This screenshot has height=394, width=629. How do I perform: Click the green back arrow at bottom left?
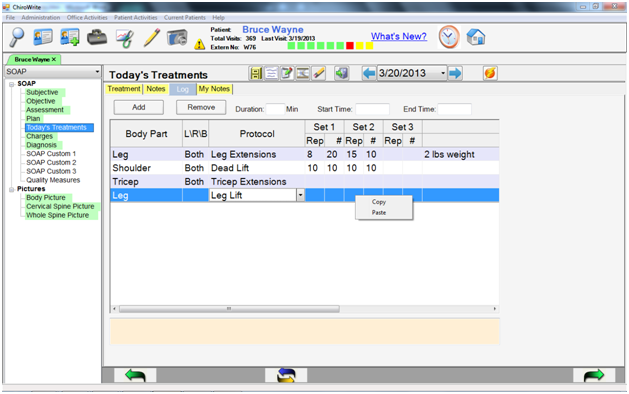135,376
